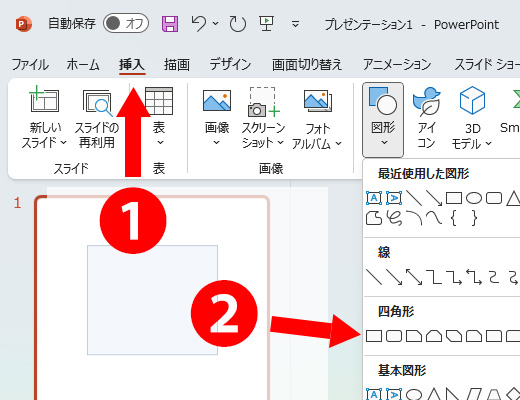Choose Line Arrow in 最近使用した図形

point(434,198)
